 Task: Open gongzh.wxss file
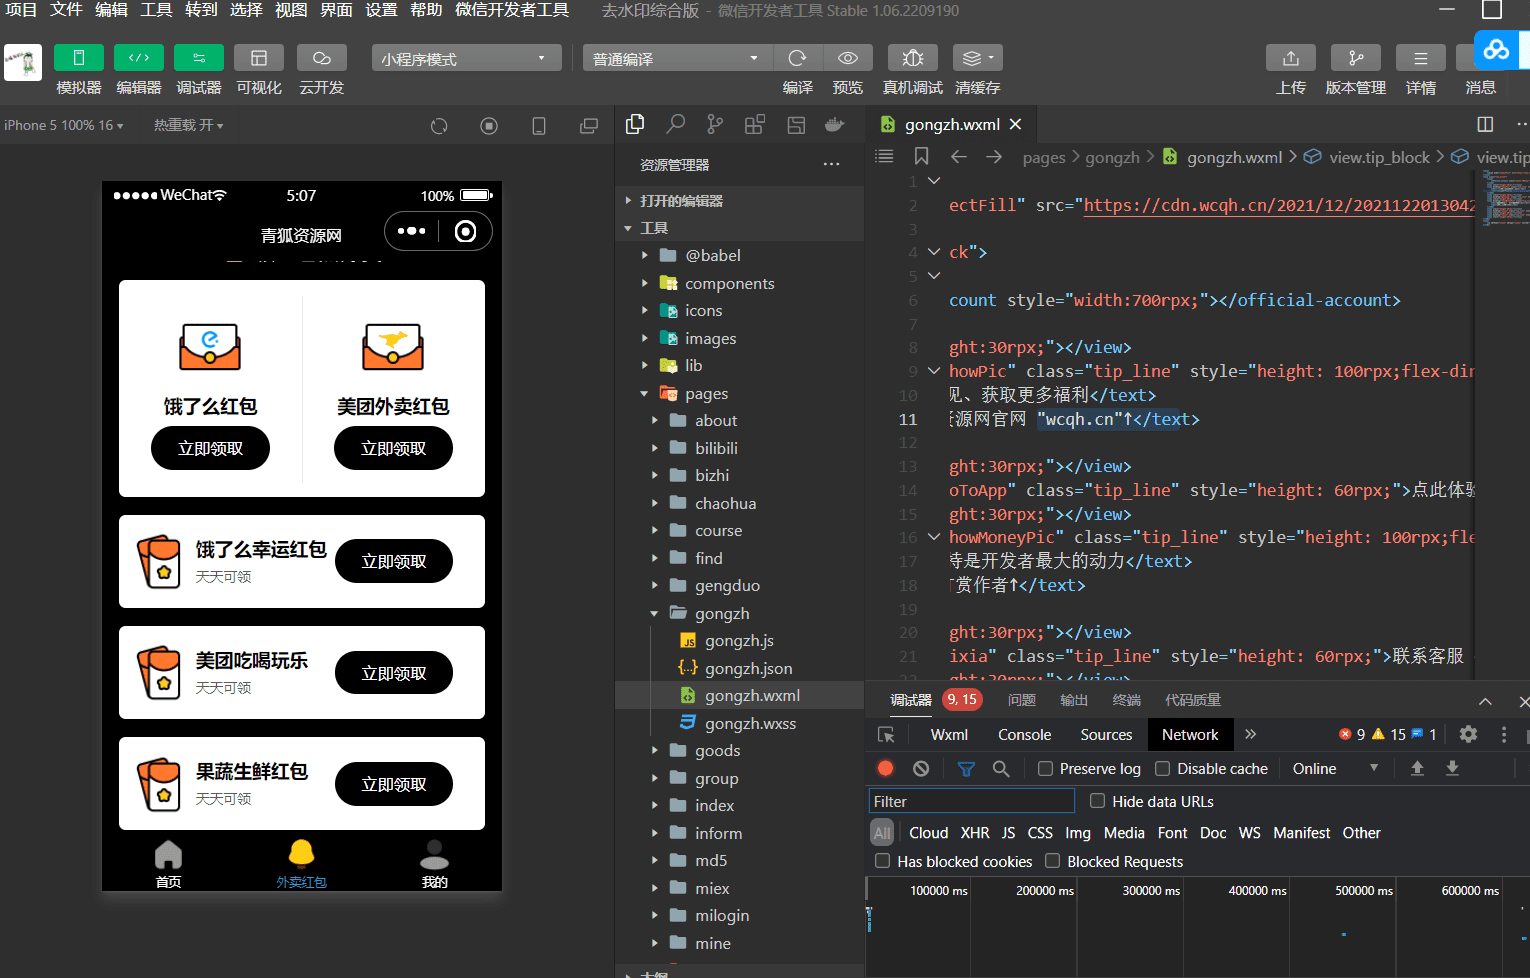point(739,723)
